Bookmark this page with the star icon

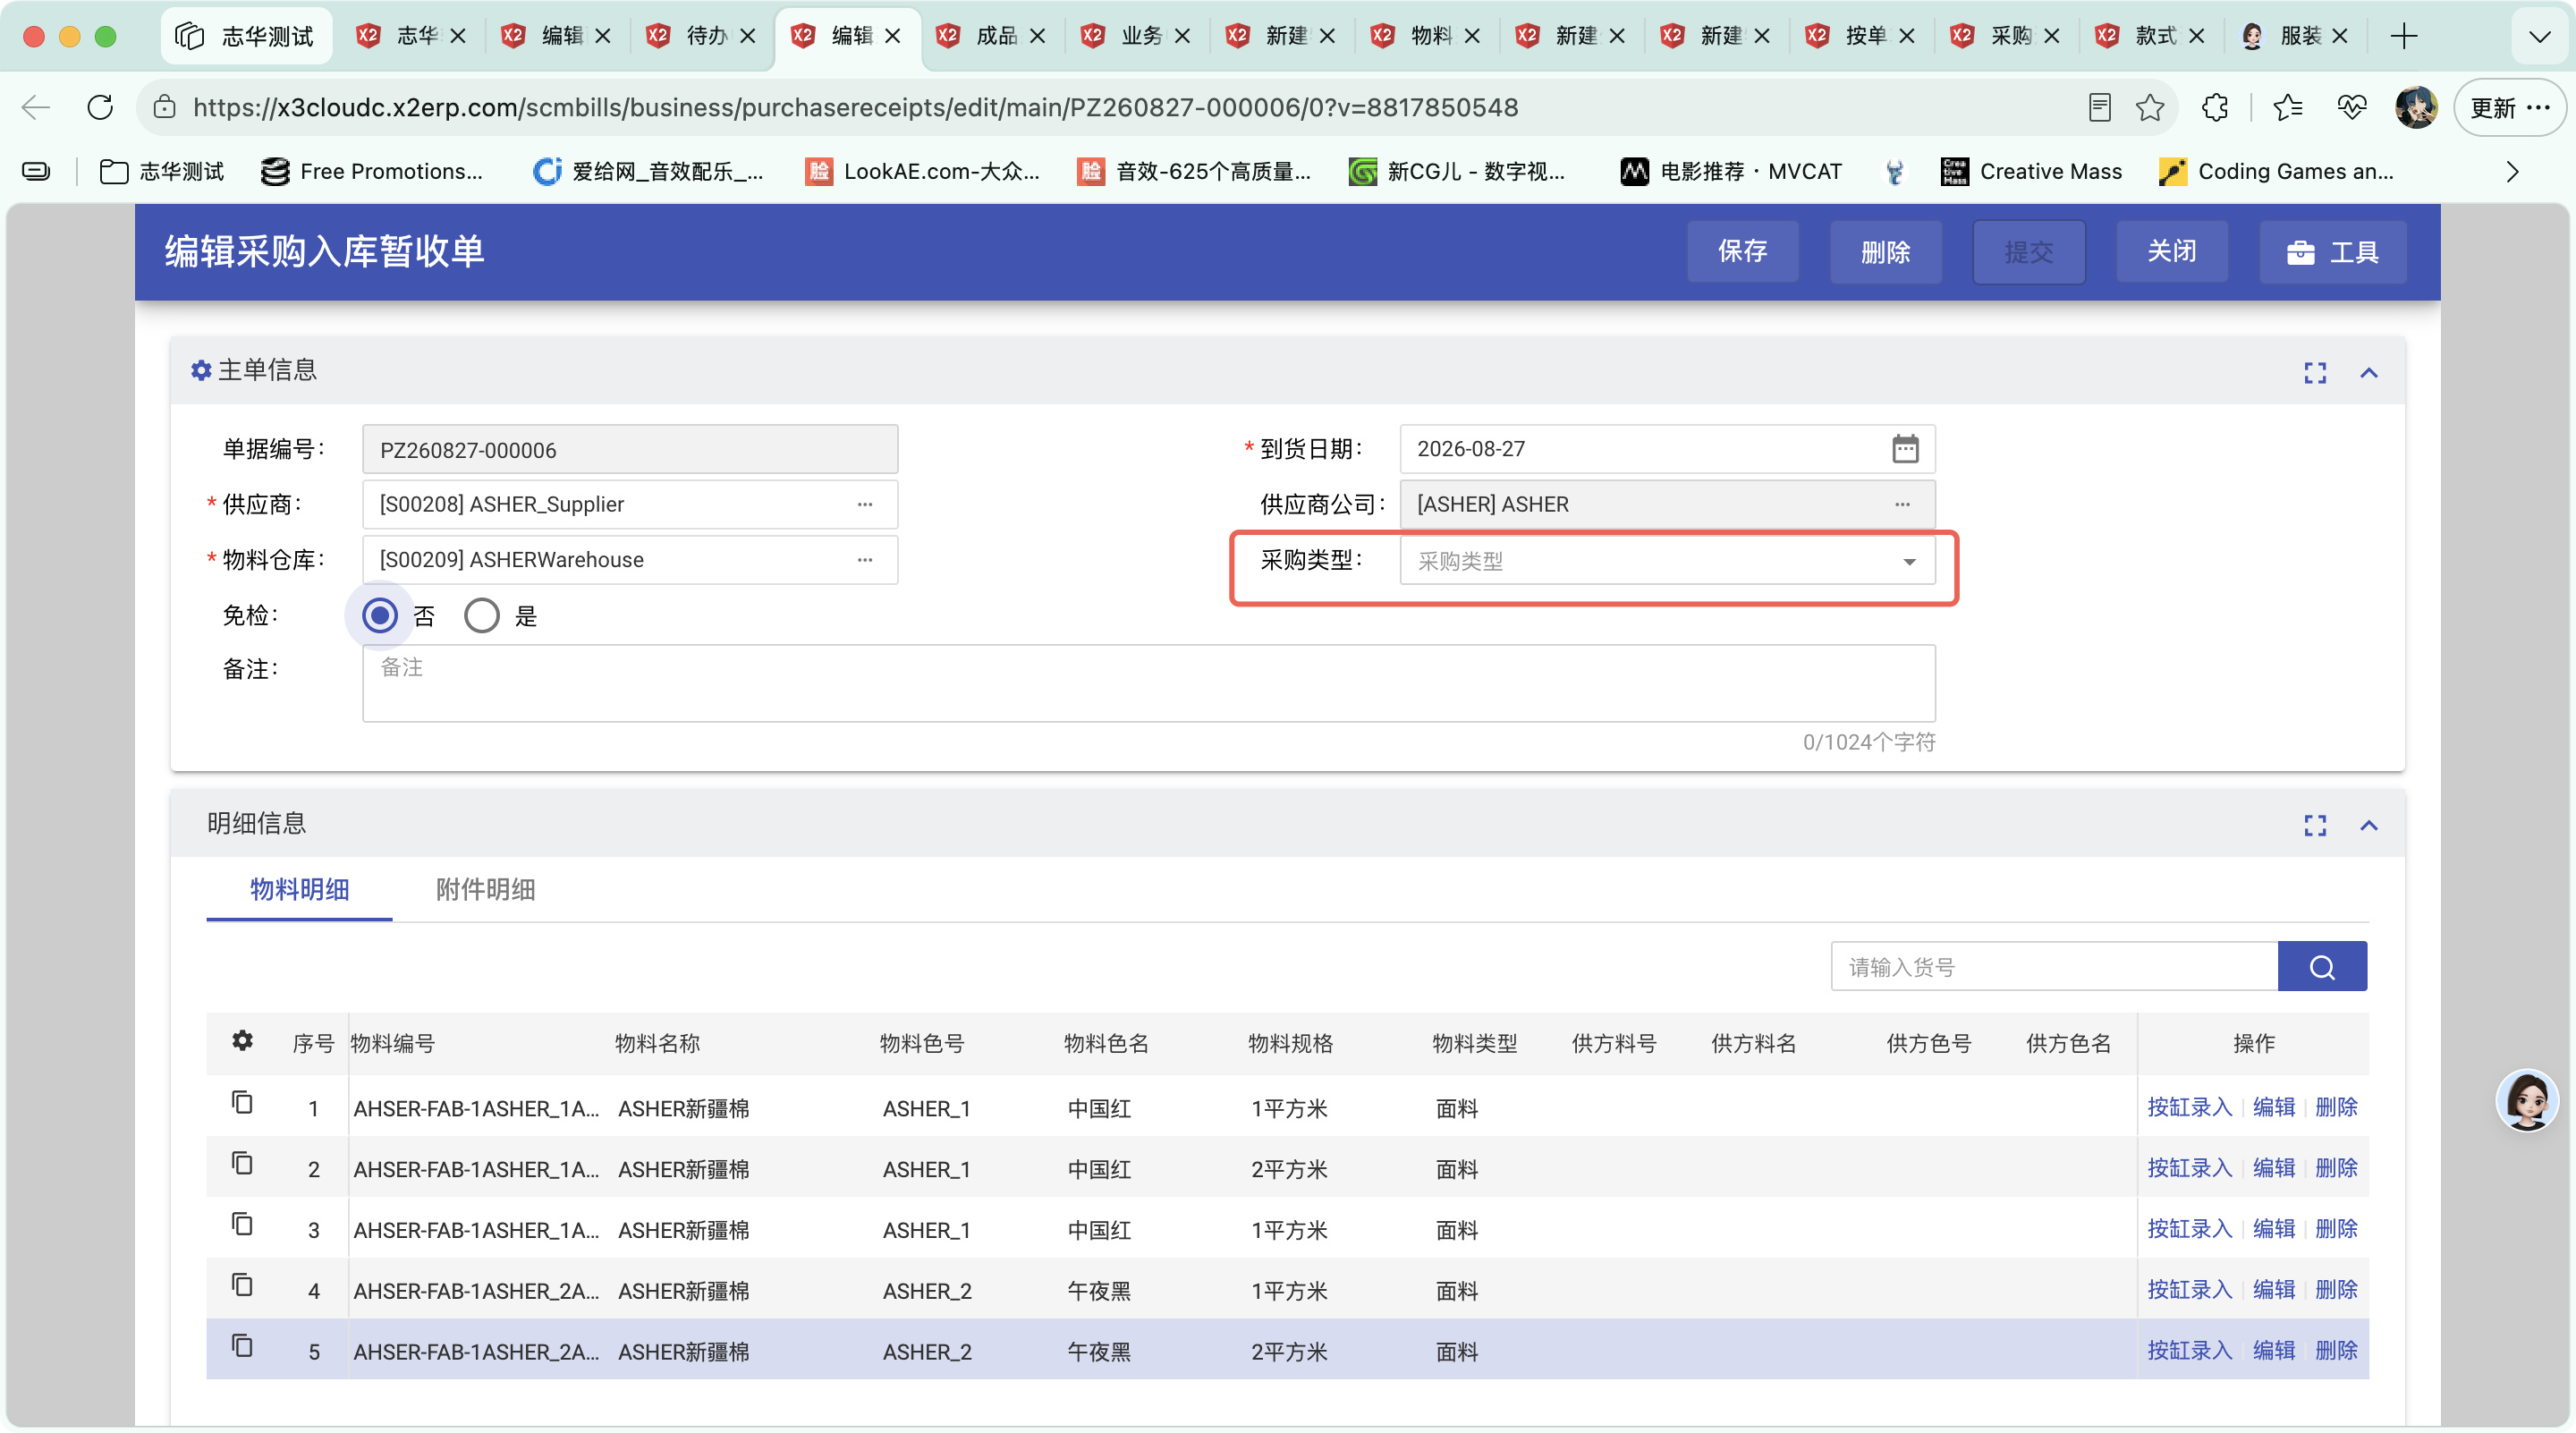(2150, 107)
